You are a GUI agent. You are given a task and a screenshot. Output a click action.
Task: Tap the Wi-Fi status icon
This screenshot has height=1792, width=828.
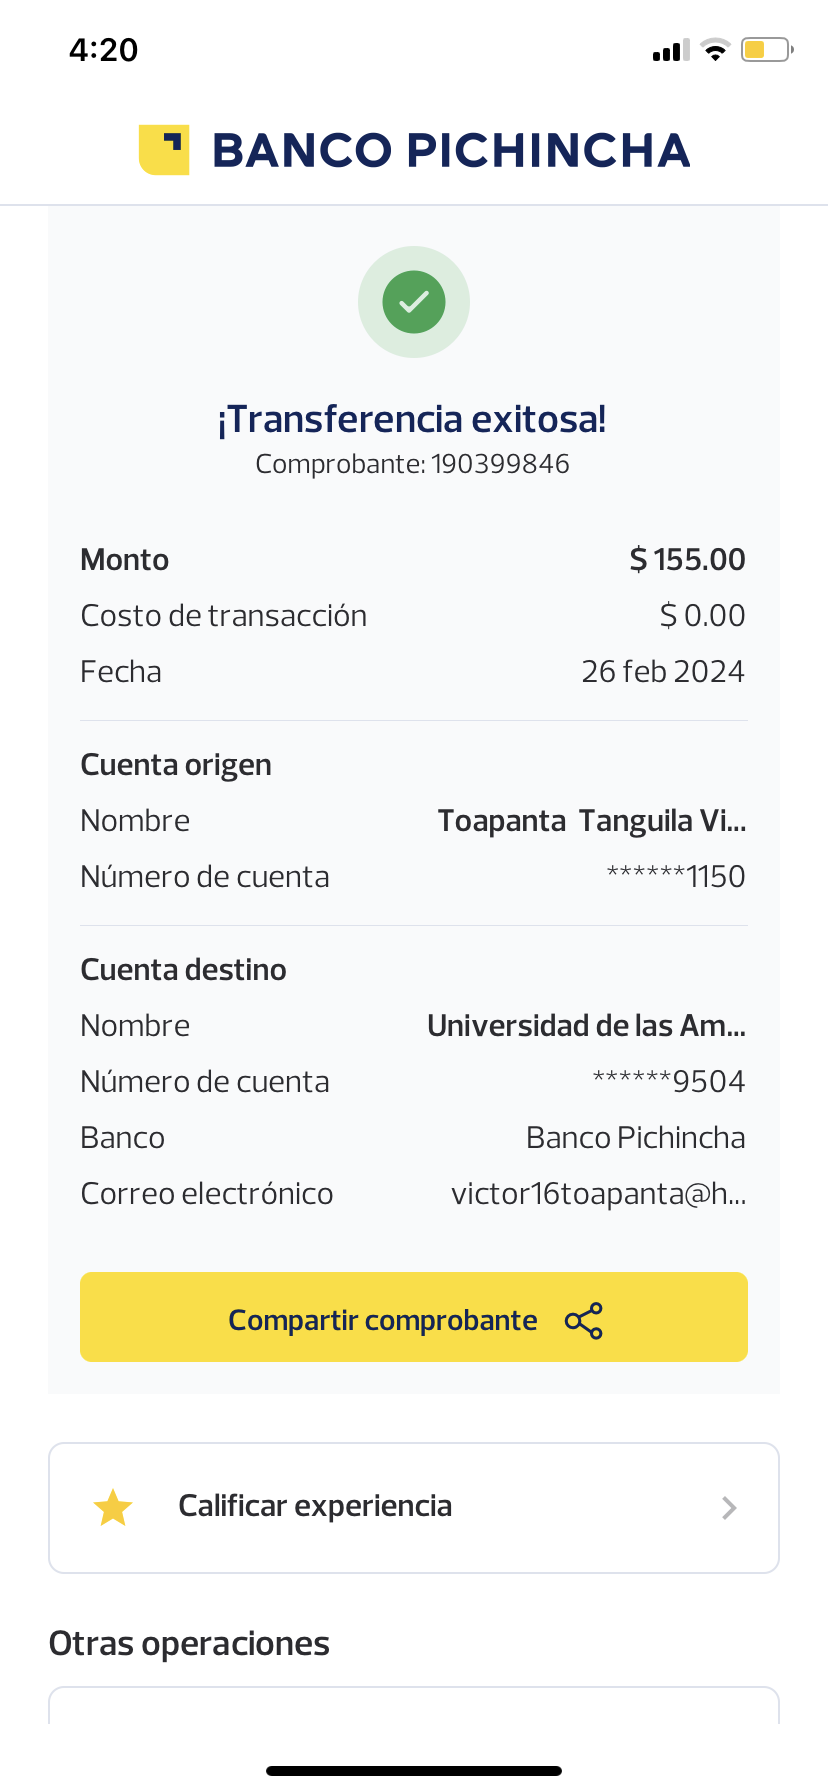tap(715, 50)
